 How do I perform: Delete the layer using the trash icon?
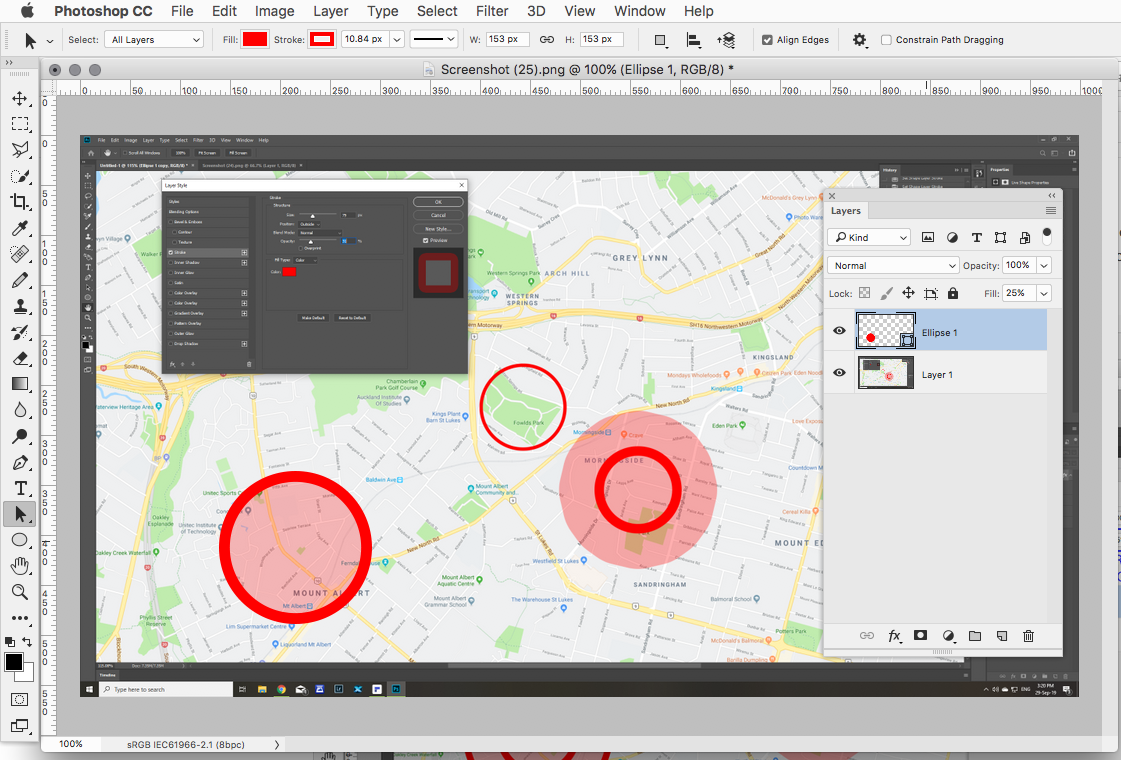coord(1028,636)
